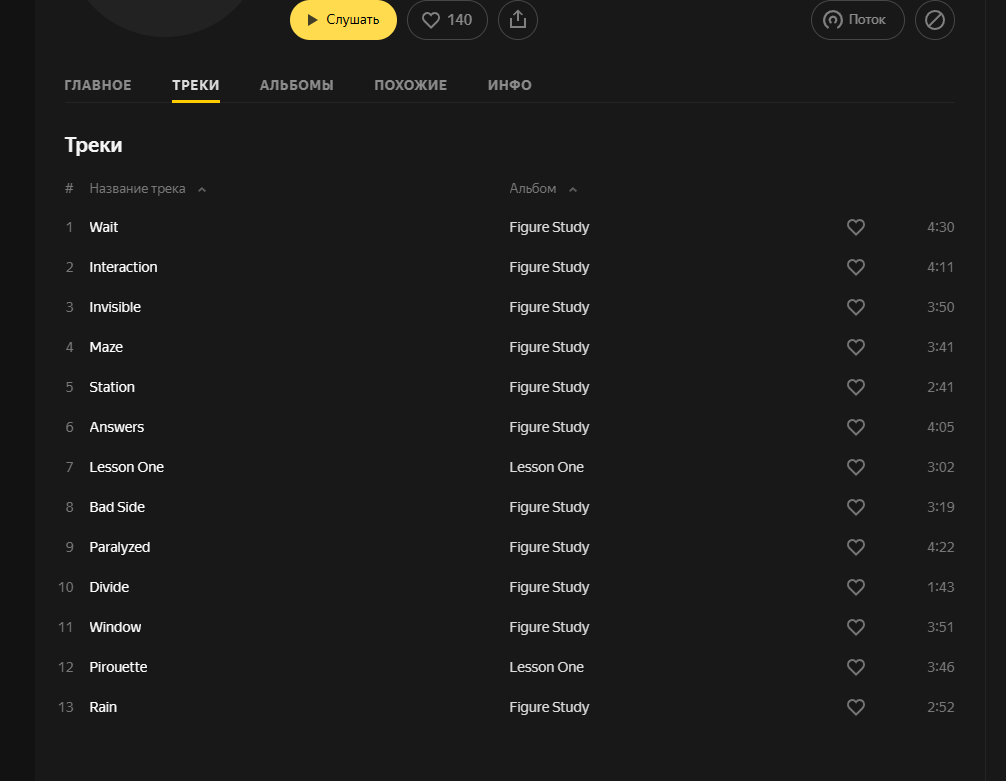Select the track Interaction
This screenshot has height=781, width=1006.
coord(123,267)
